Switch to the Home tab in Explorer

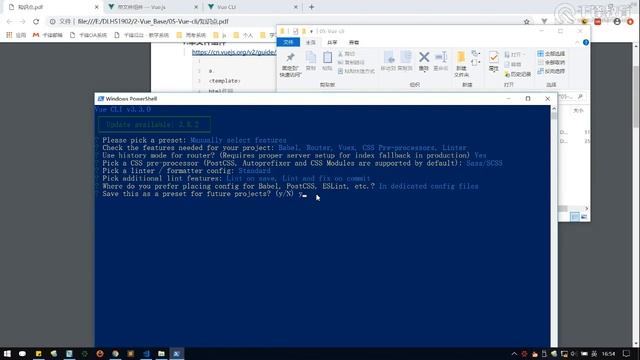(x=311, y=42)
